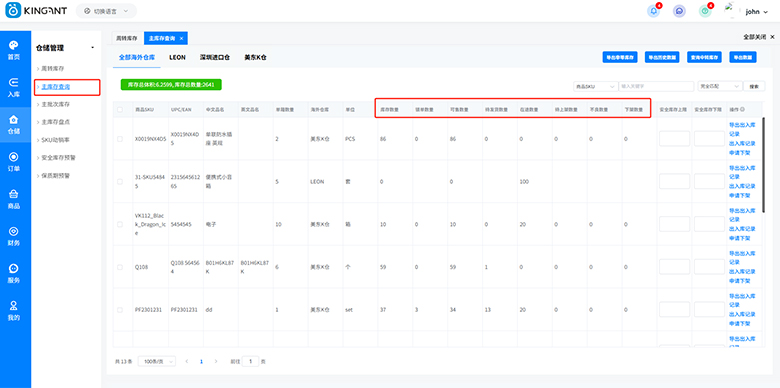Viewport: 780px width, 388px height.
Task: Open the 订单 orders sidebar icon
Action: 14,161
